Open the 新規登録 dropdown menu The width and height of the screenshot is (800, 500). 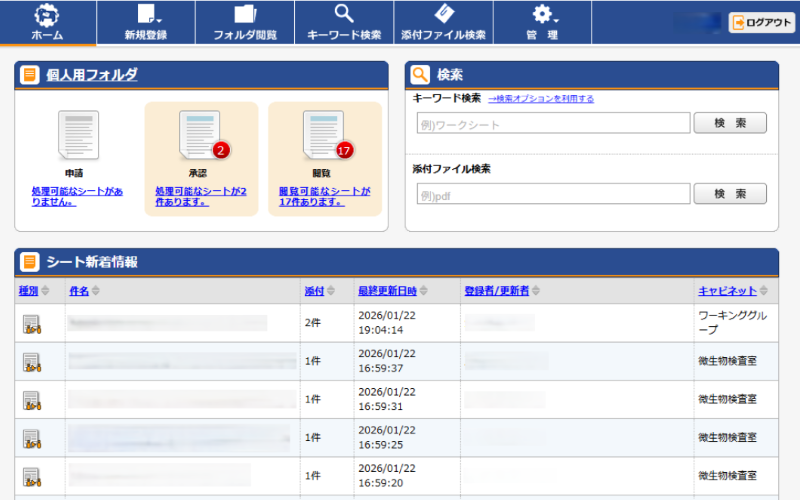(x=146, y=23)
